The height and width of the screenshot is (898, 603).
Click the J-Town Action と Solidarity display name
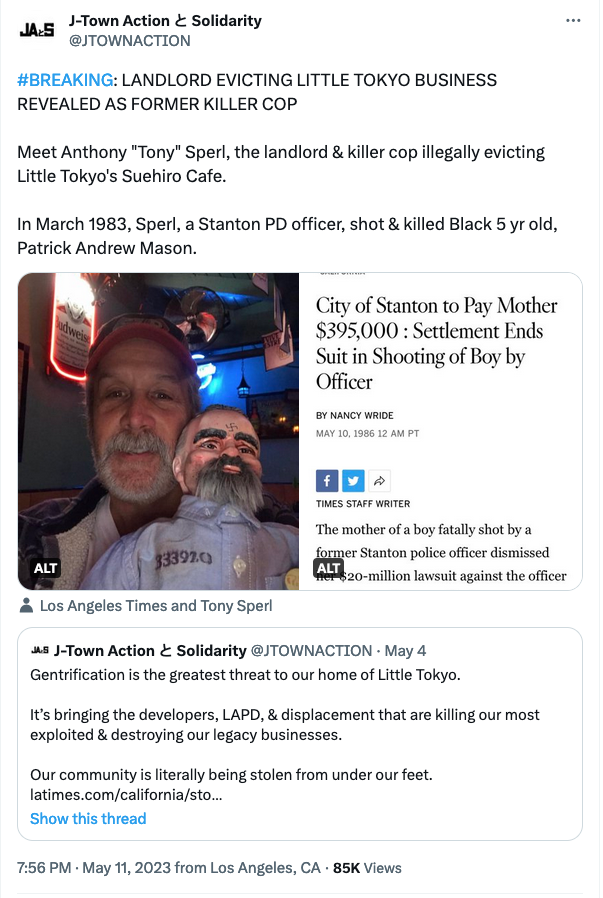pyautogui.click(x=165, y=21)
